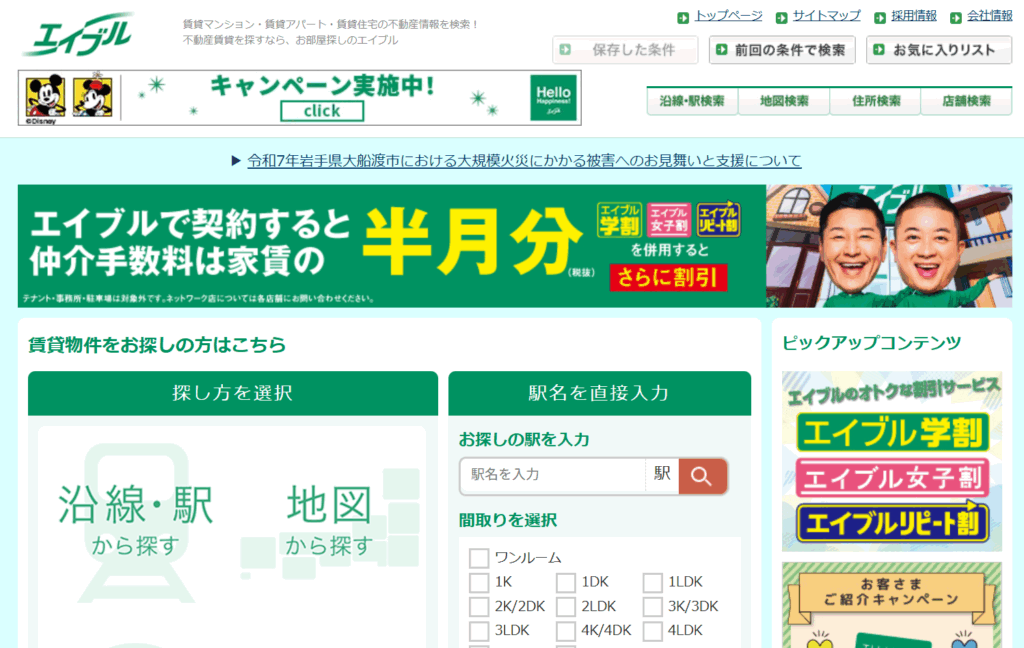Click the sidebar エイブル女子割 banner

[892, 478]
